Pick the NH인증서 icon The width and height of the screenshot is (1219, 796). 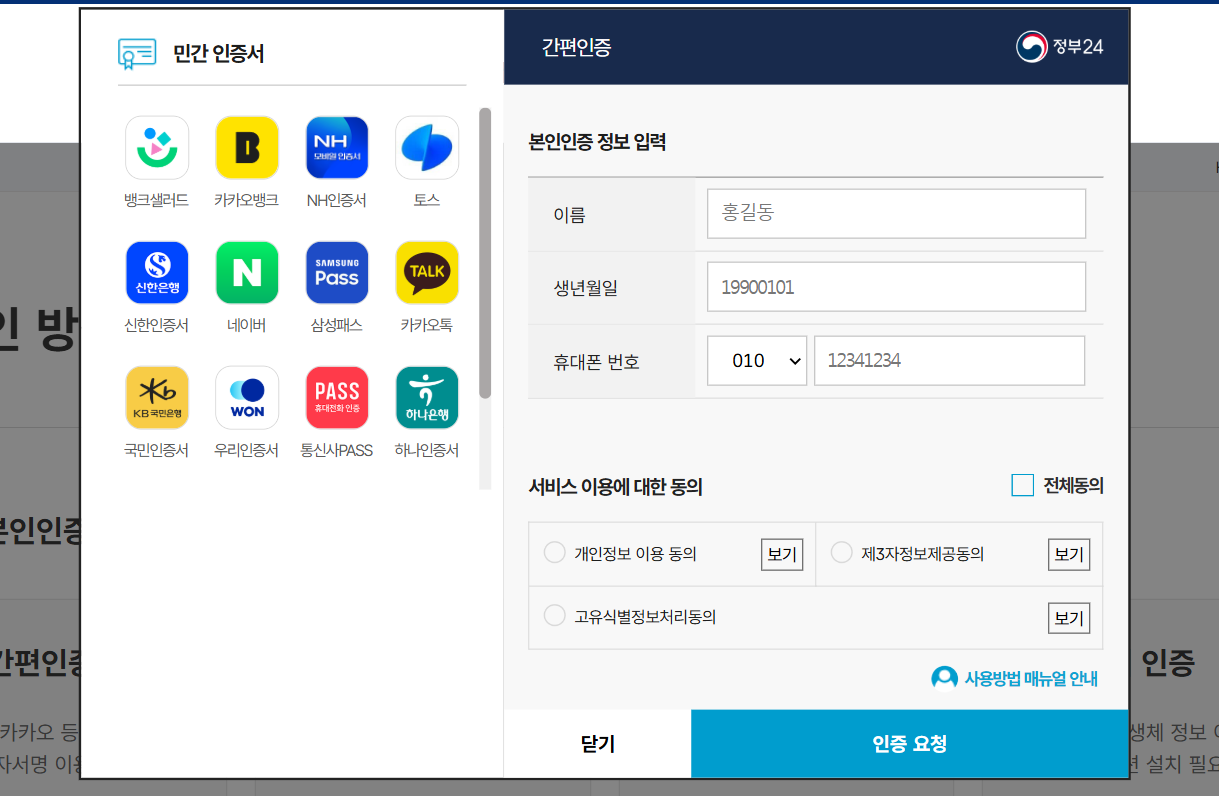point(337,148)
